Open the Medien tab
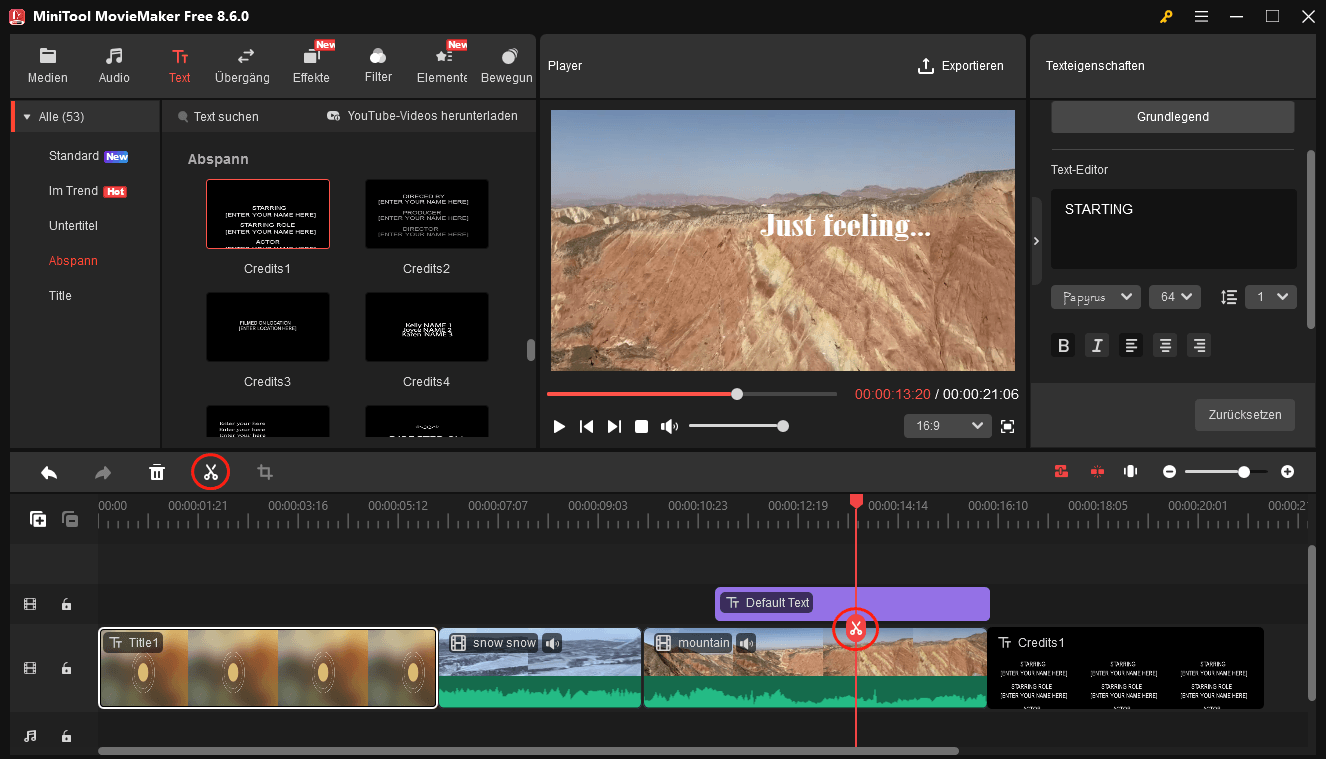The height and width of the screenshot is (759, 1326). (x=47, y=64)
